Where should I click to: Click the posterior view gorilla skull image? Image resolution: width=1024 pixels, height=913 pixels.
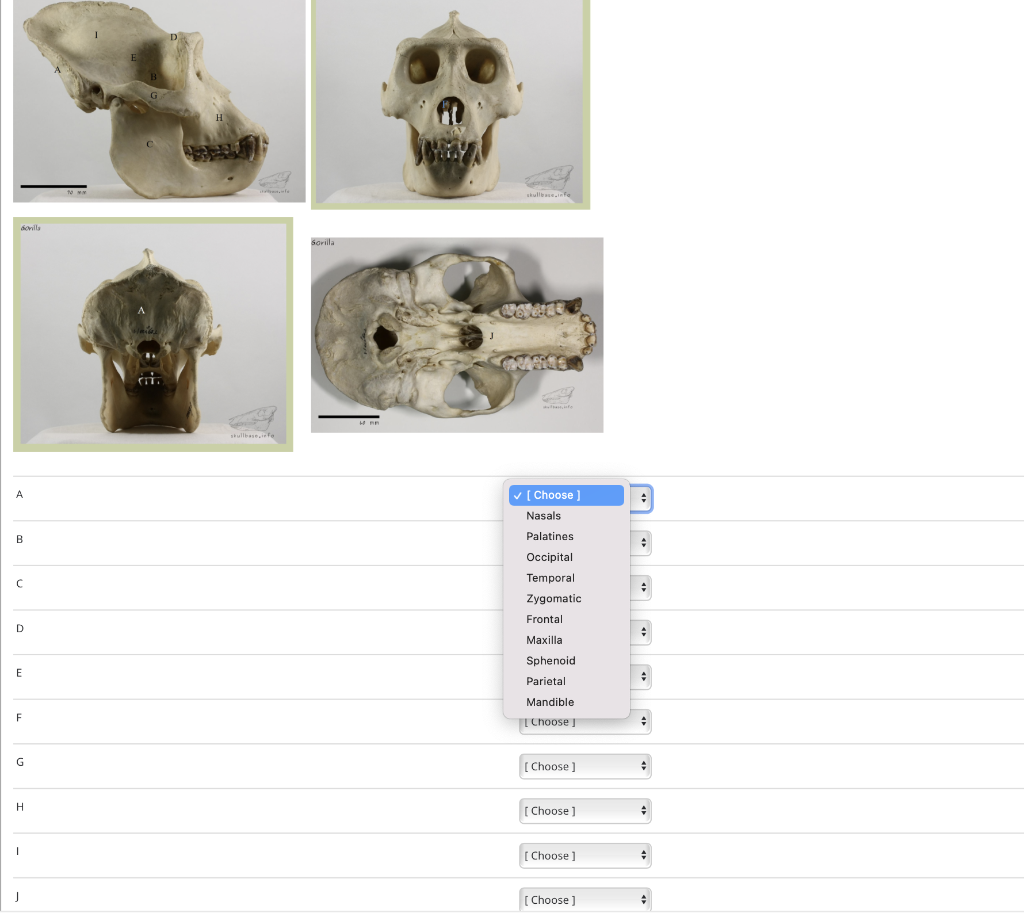[x=153, y=334]
